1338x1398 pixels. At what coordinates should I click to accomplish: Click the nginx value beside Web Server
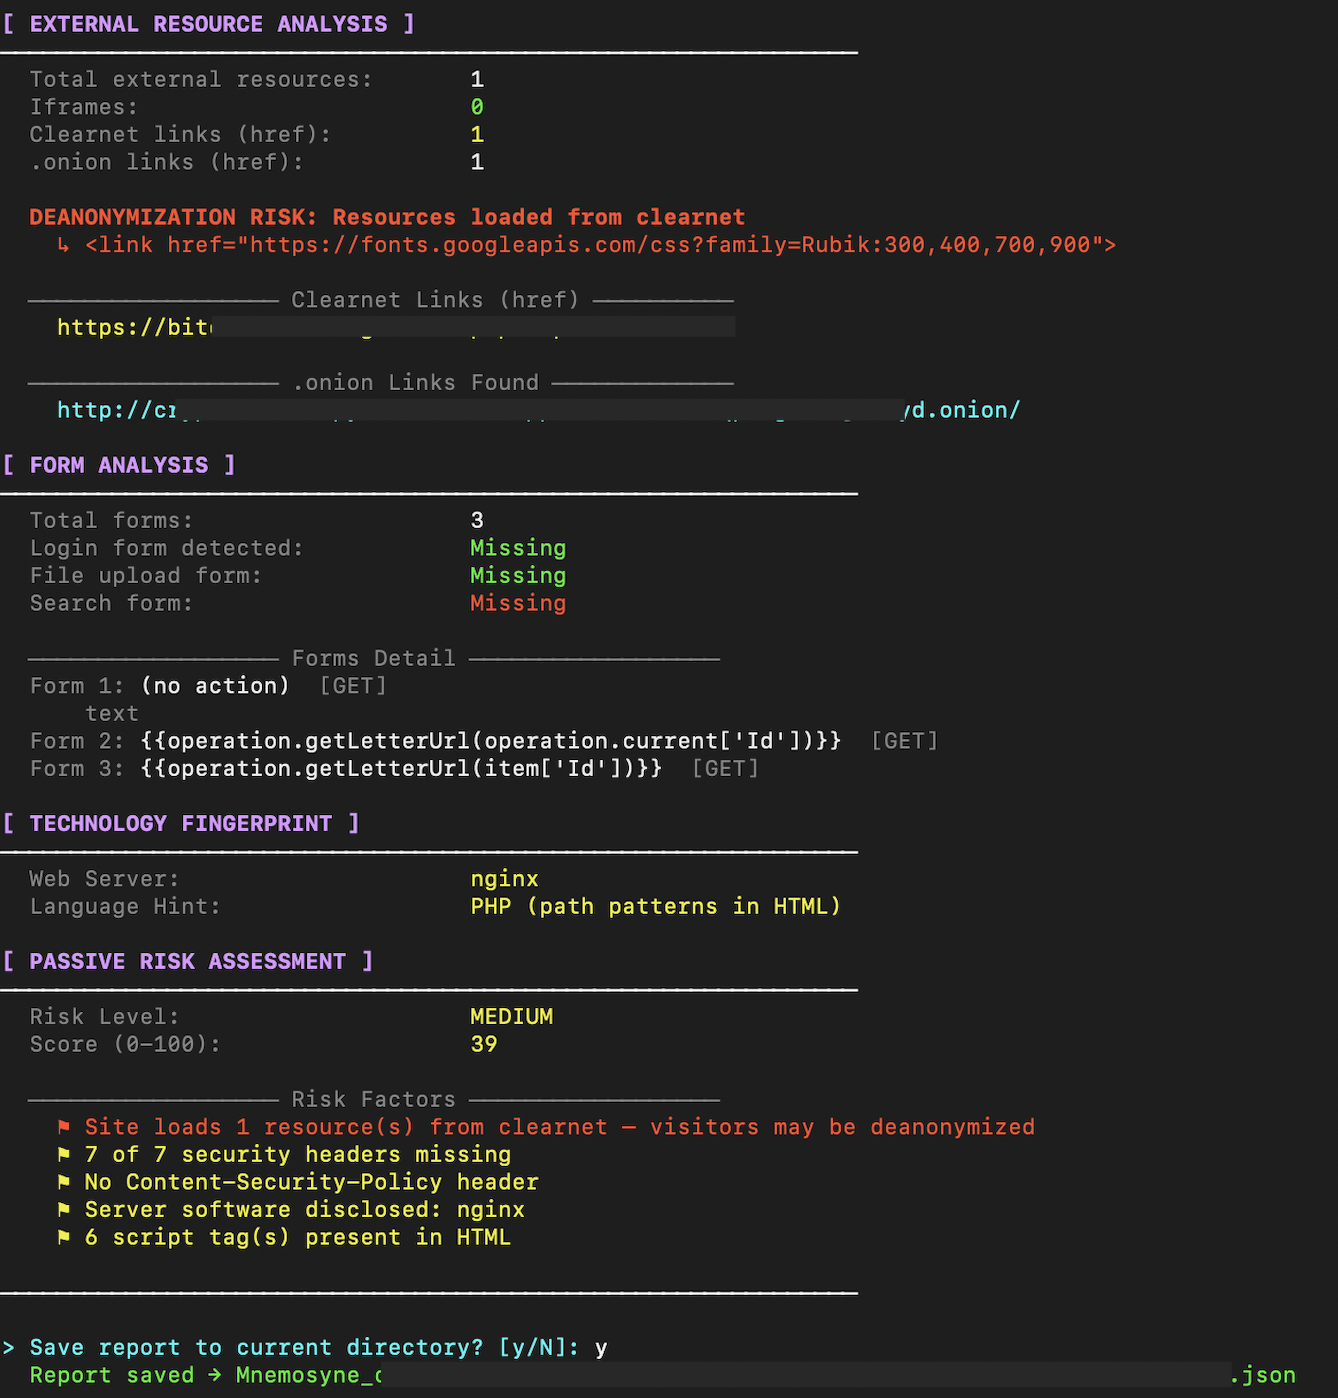coord(504,879)
